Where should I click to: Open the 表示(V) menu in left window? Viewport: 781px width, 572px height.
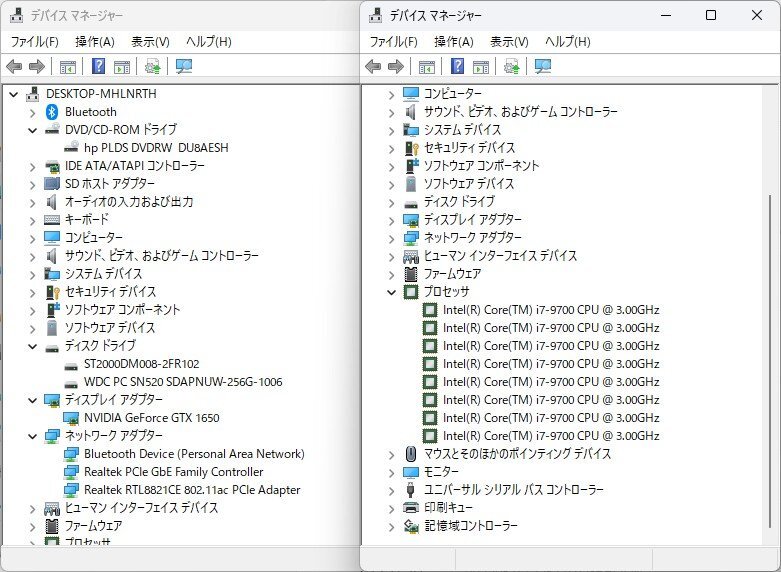tap(149, 42)
